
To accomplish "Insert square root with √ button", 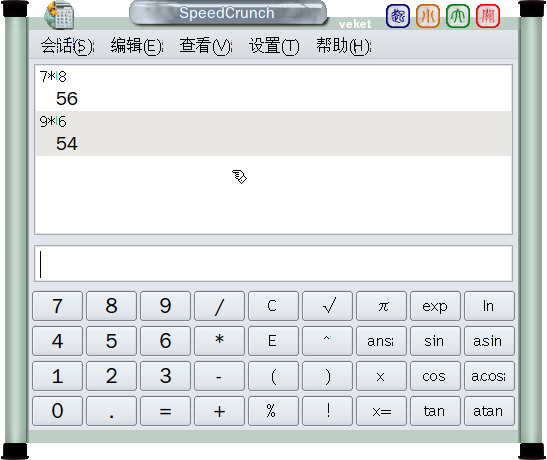I will 328,306.
